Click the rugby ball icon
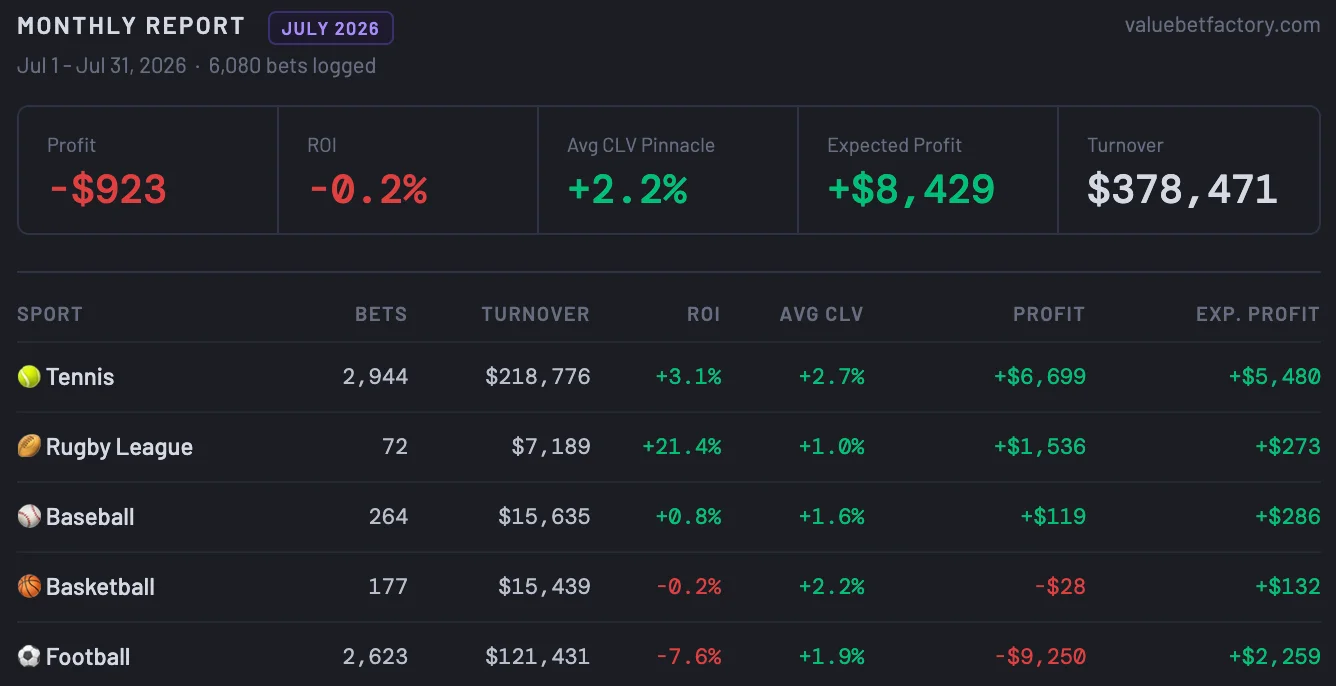1336x686 pixels. [x=29, y=447]
